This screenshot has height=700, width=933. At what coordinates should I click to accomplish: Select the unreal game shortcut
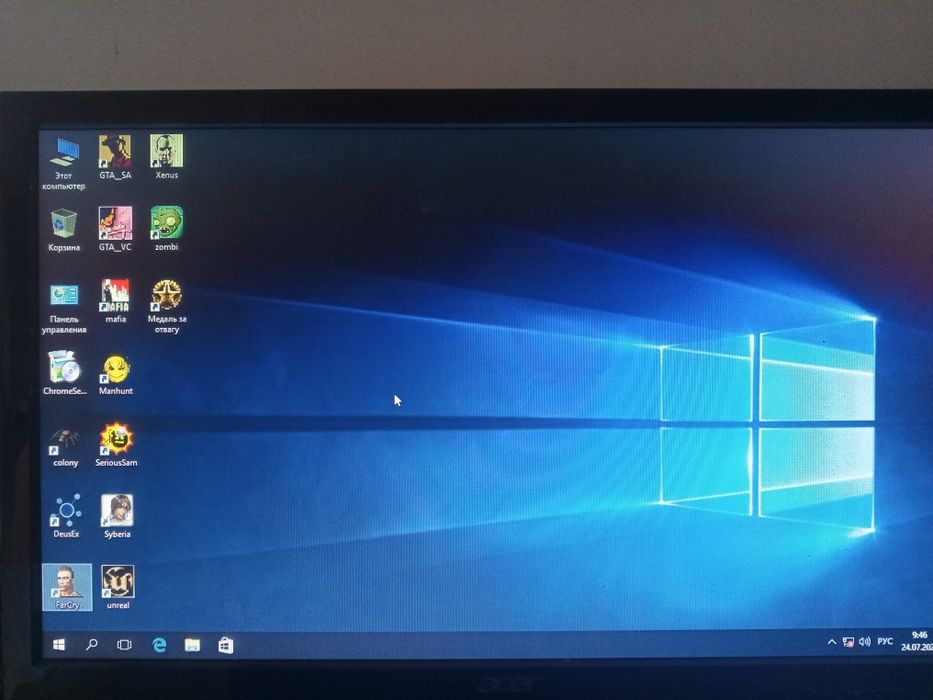click(118, 587)
